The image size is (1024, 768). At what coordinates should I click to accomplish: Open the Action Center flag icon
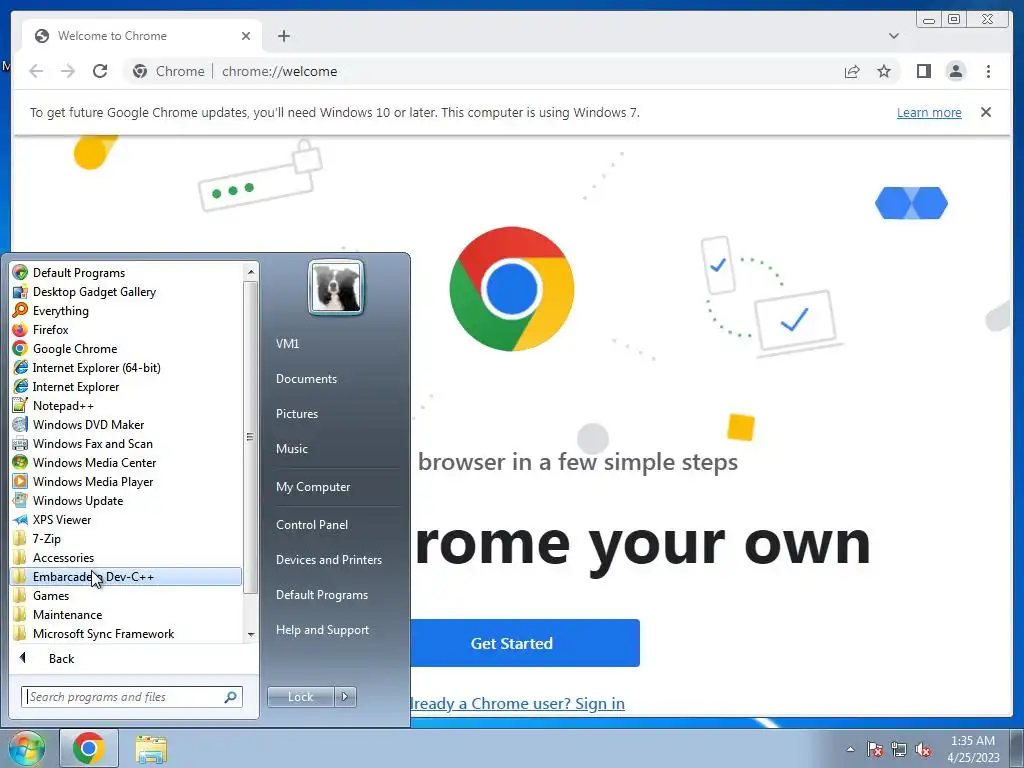pos(874,749)
